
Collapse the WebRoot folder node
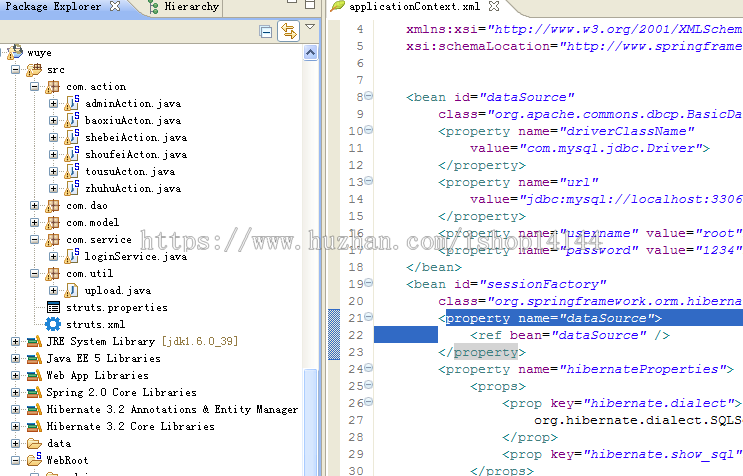tap(16, 460)
